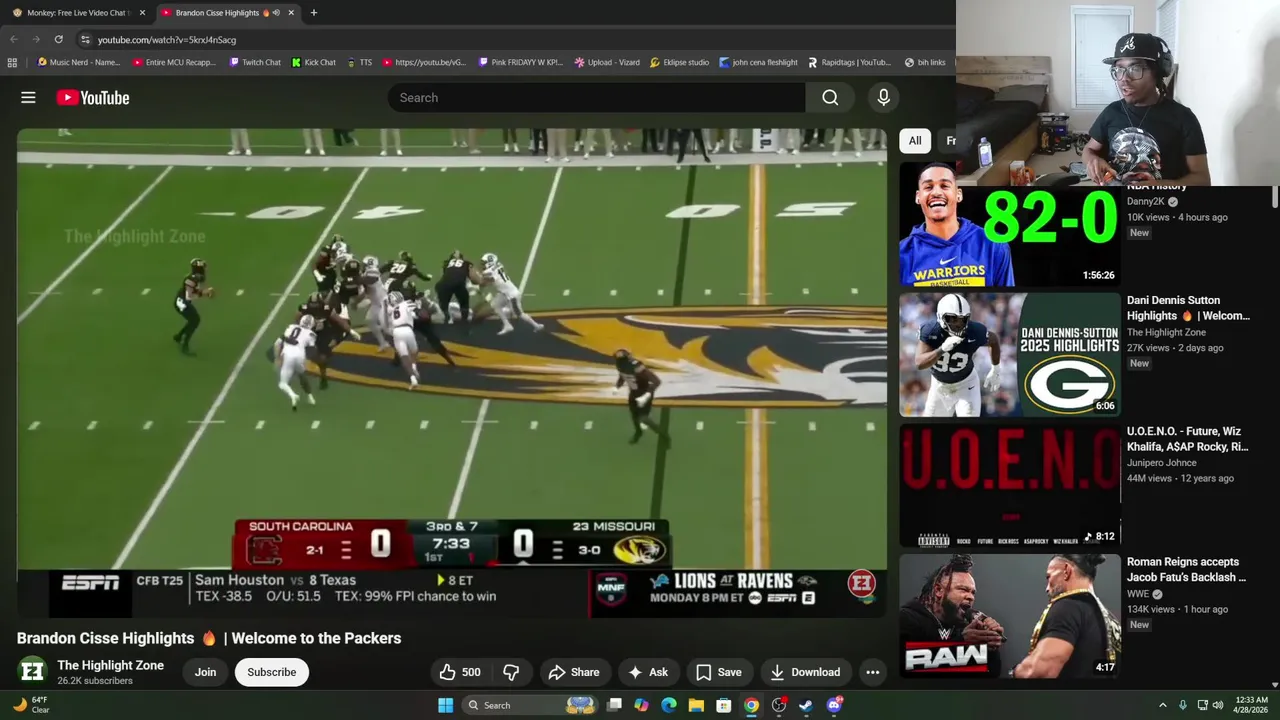Visit the Junipero Johnce channel

point(1163,463)
